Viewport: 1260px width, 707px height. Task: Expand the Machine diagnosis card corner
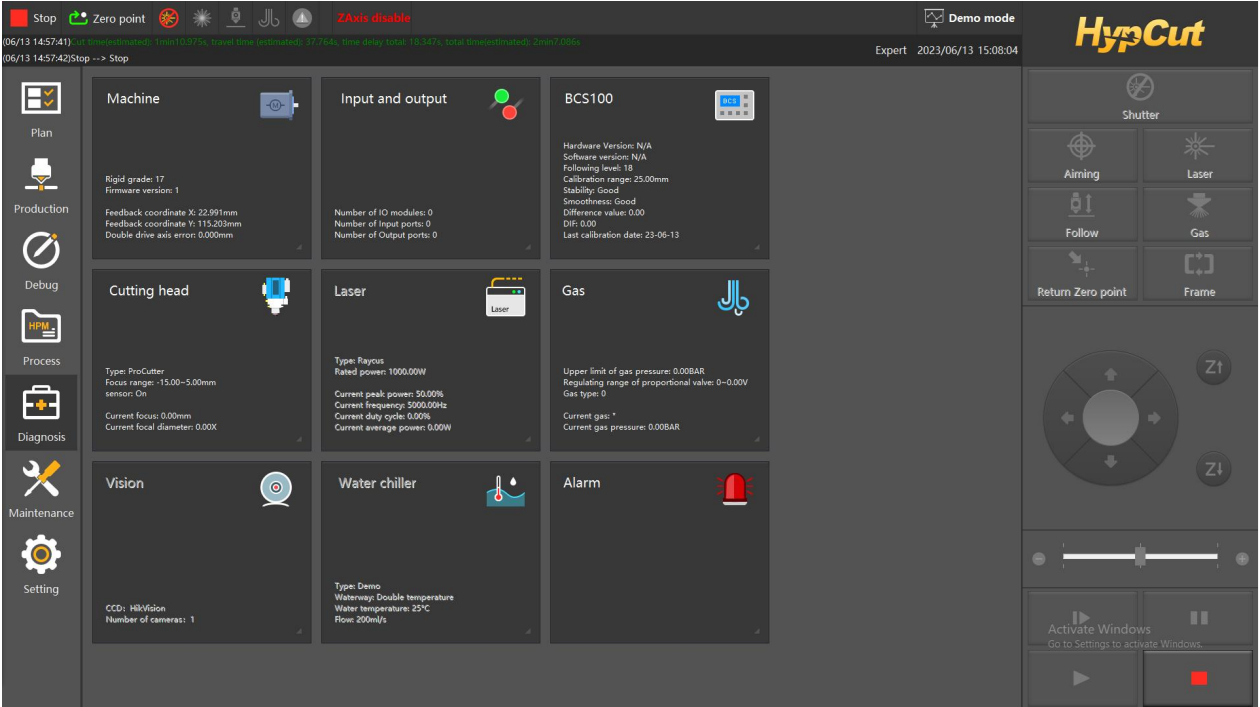[298, 247]
